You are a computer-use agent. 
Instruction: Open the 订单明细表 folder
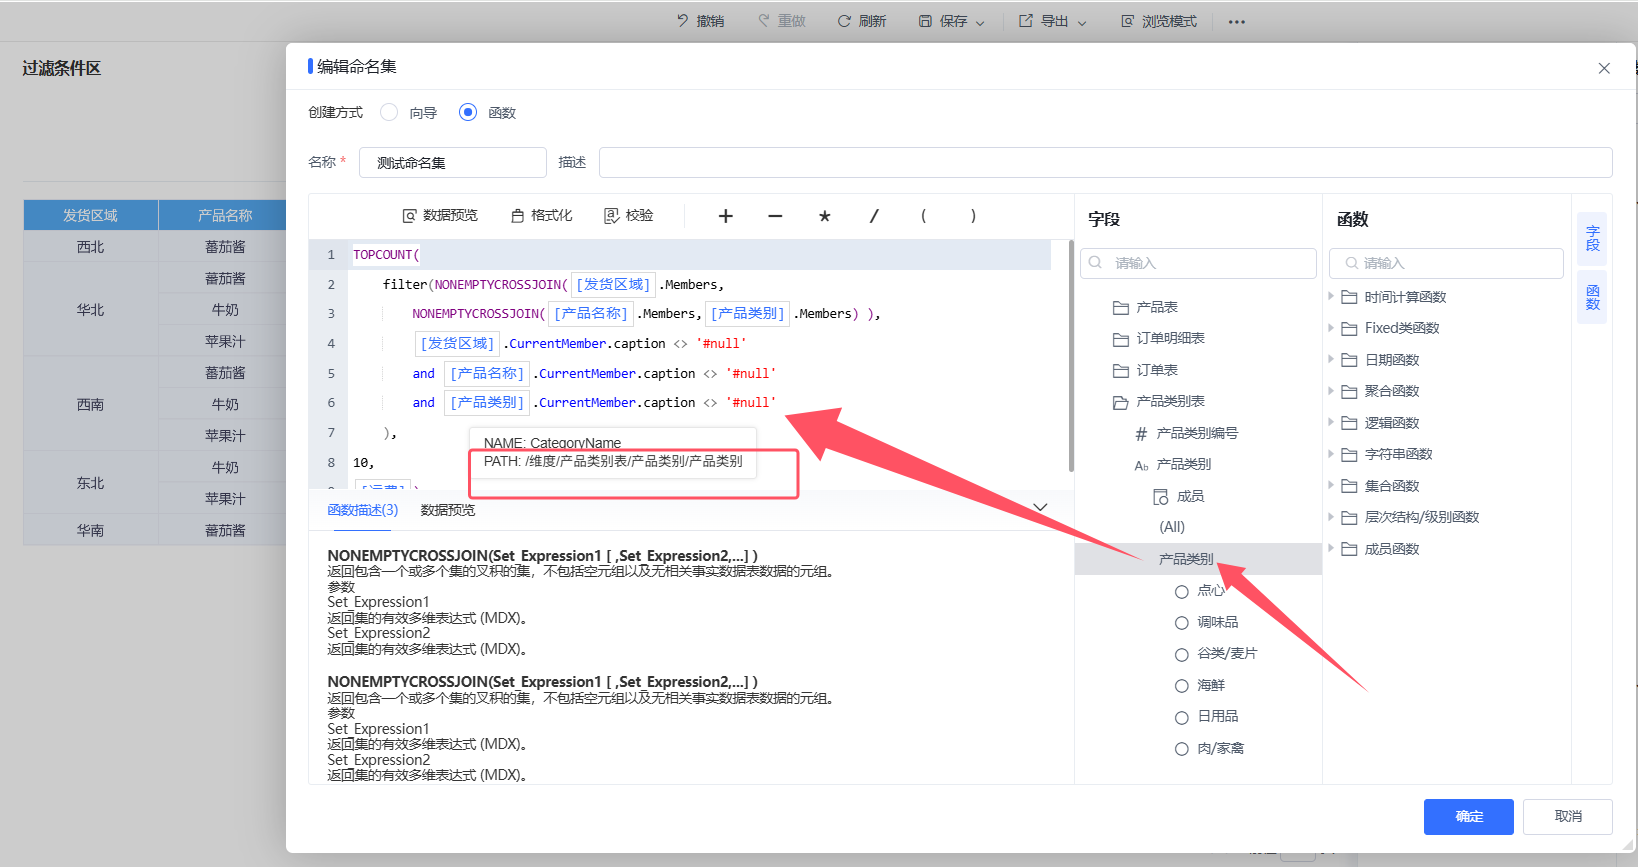[x=1158, y=338]
